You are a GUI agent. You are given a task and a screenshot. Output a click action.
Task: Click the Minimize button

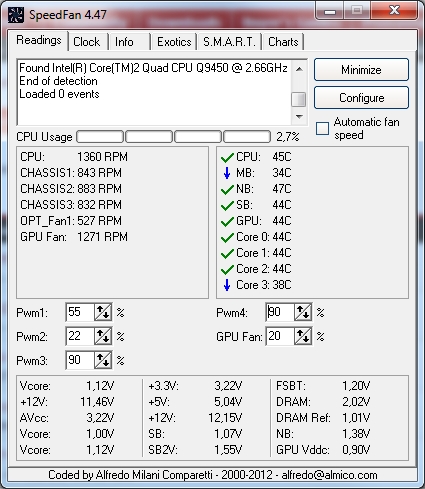point(361,70)
